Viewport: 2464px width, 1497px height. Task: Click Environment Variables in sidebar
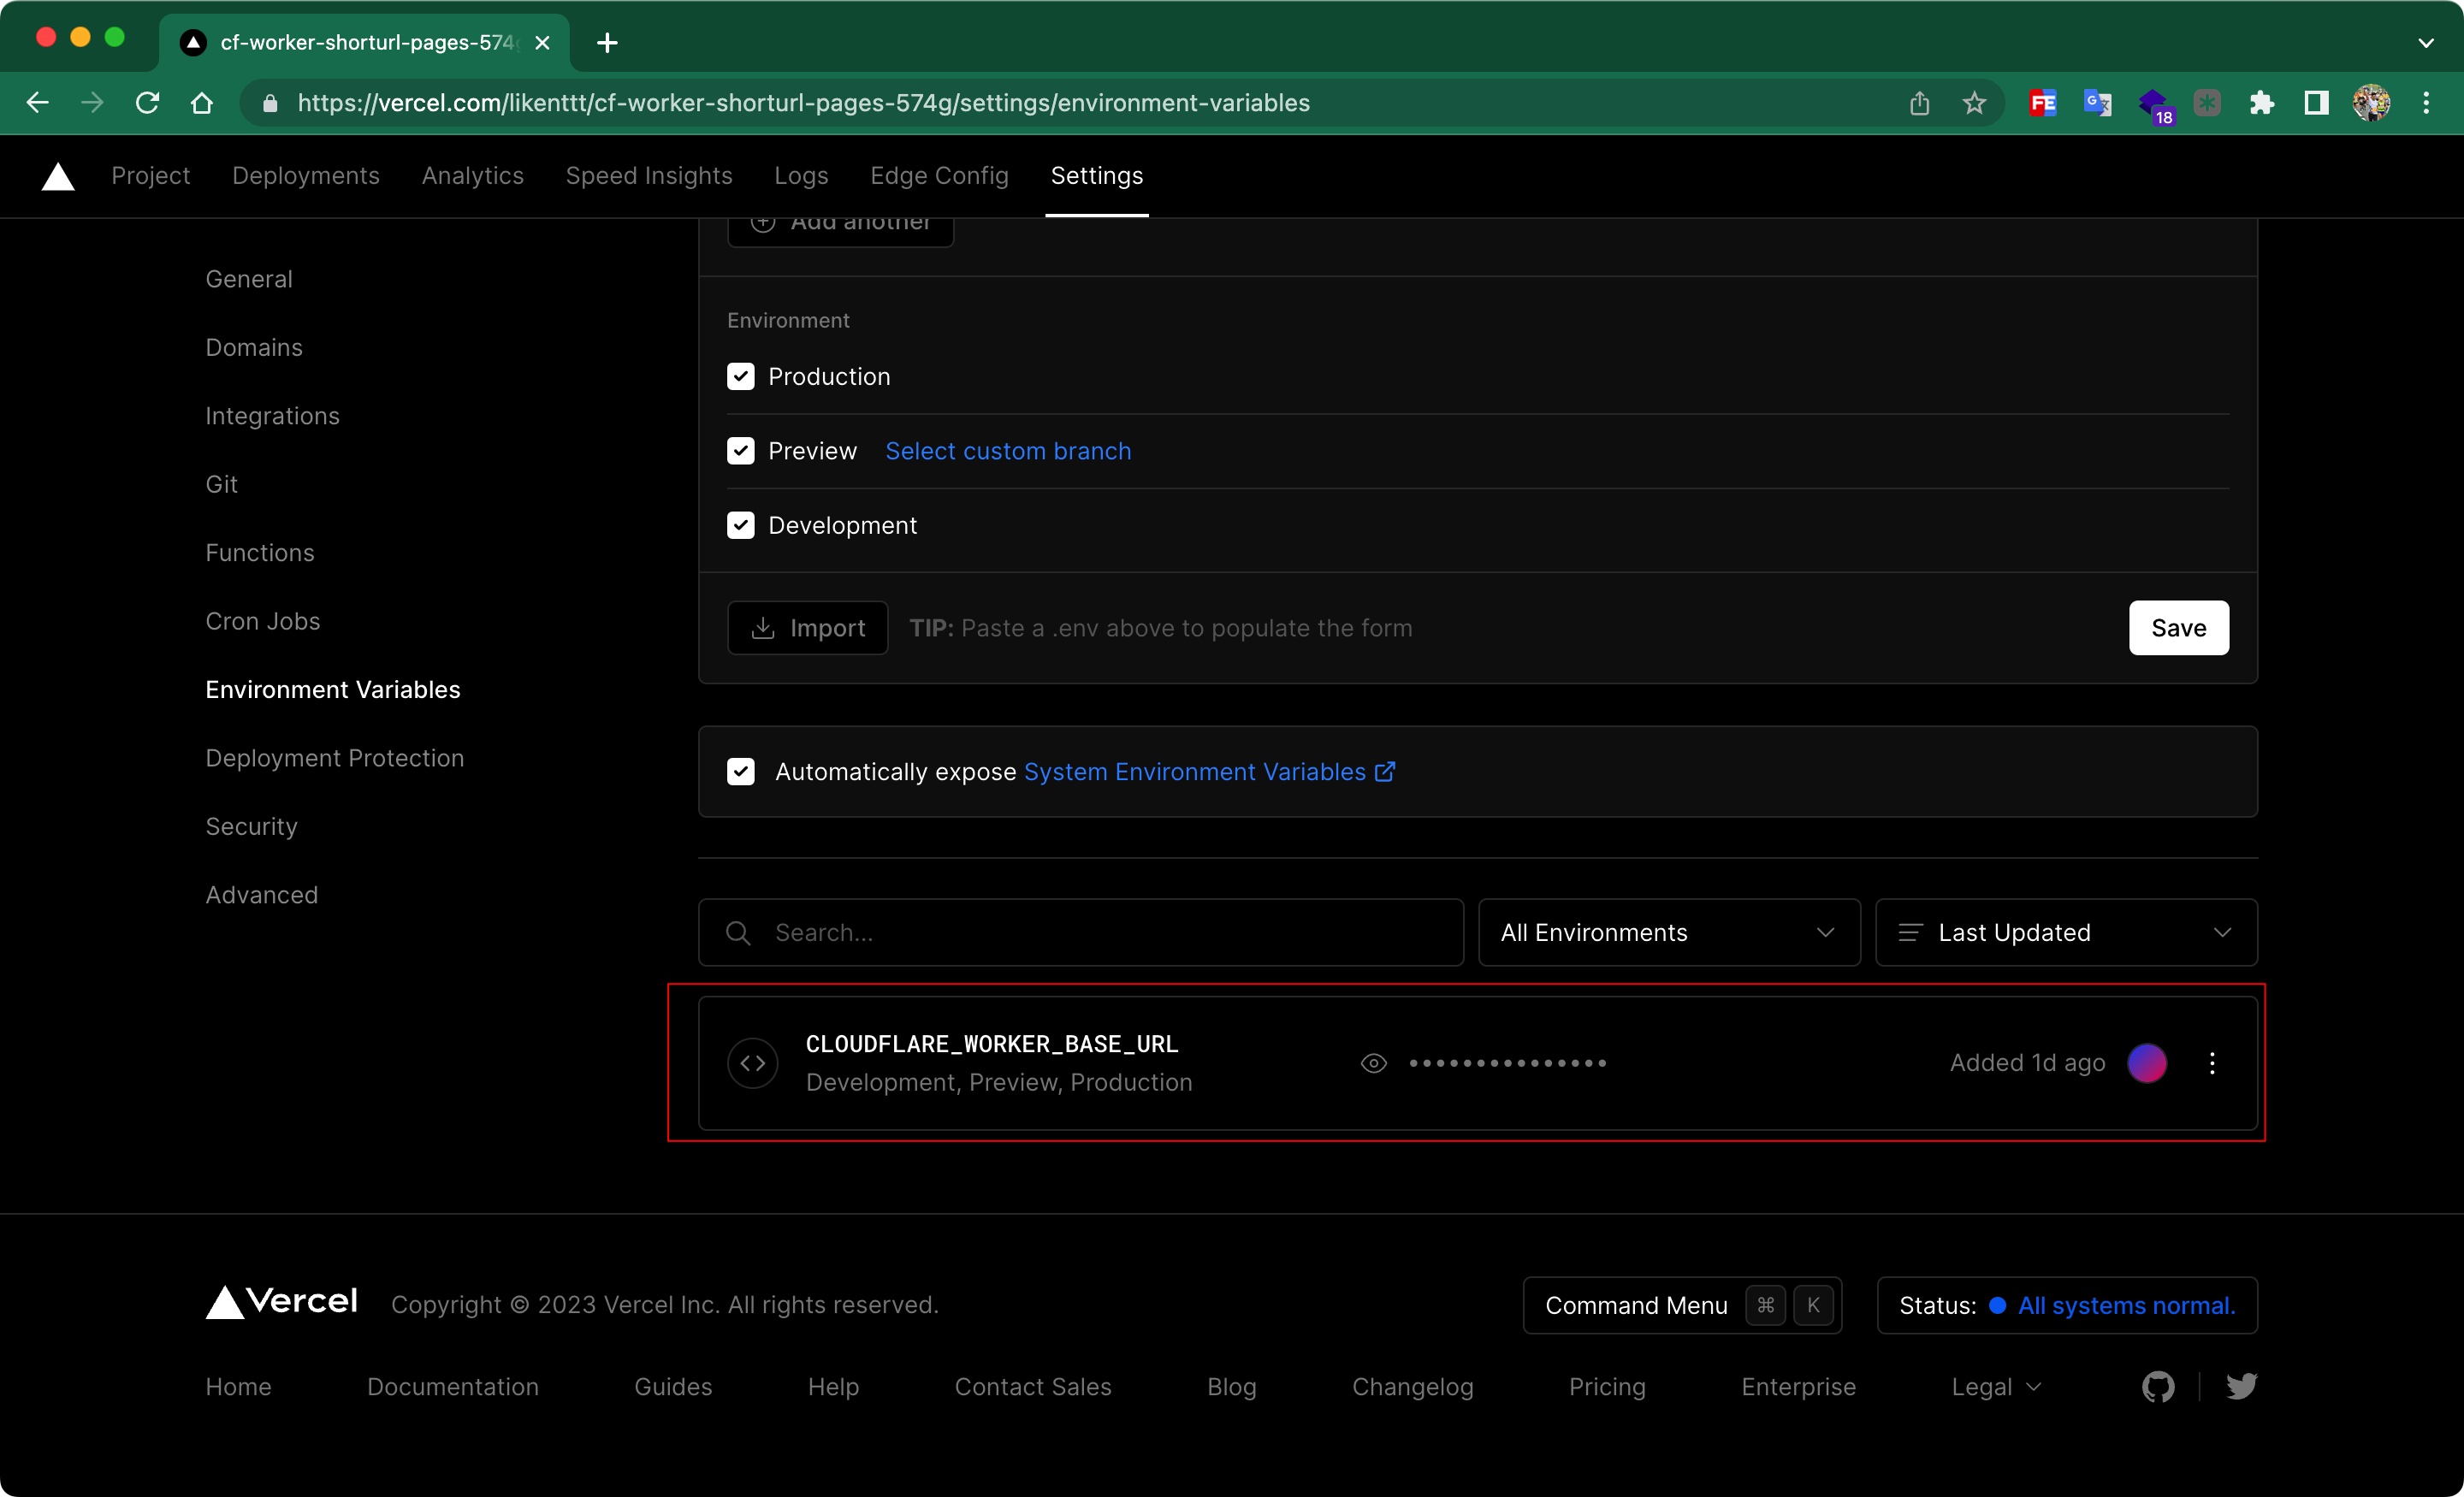tap(333, 688)
